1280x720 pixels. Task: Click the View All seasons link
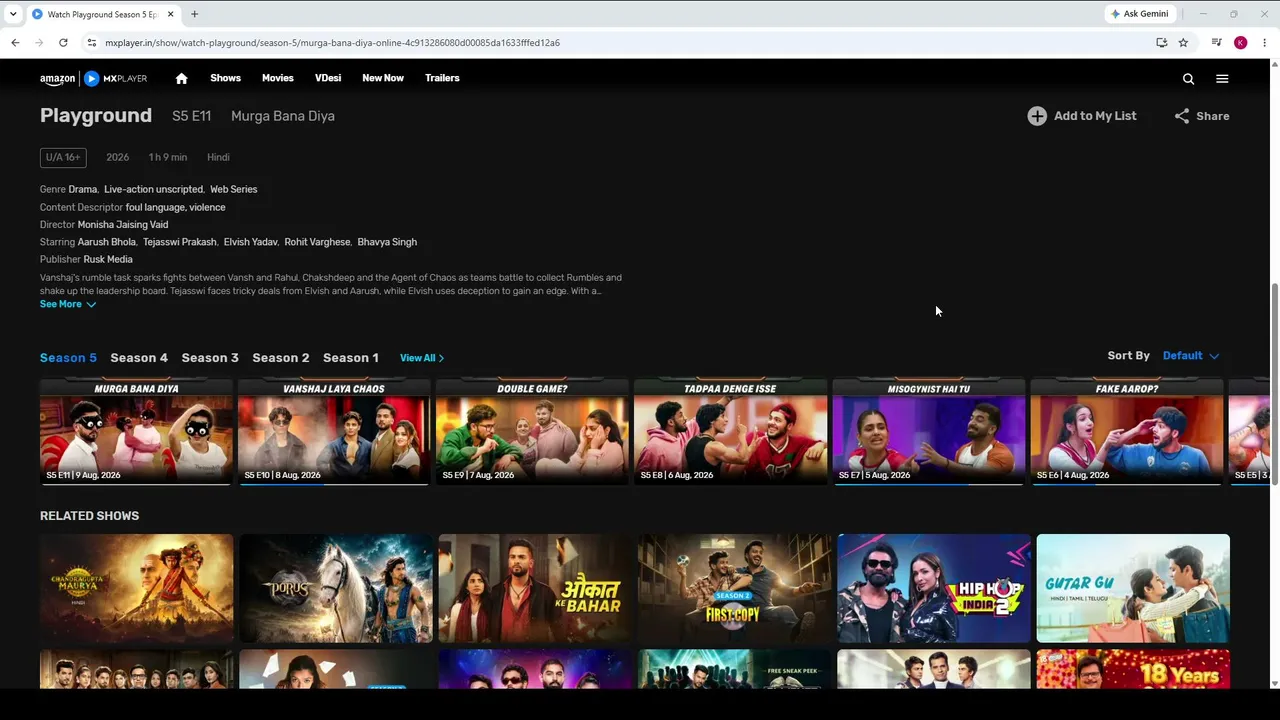pos(422,358)
